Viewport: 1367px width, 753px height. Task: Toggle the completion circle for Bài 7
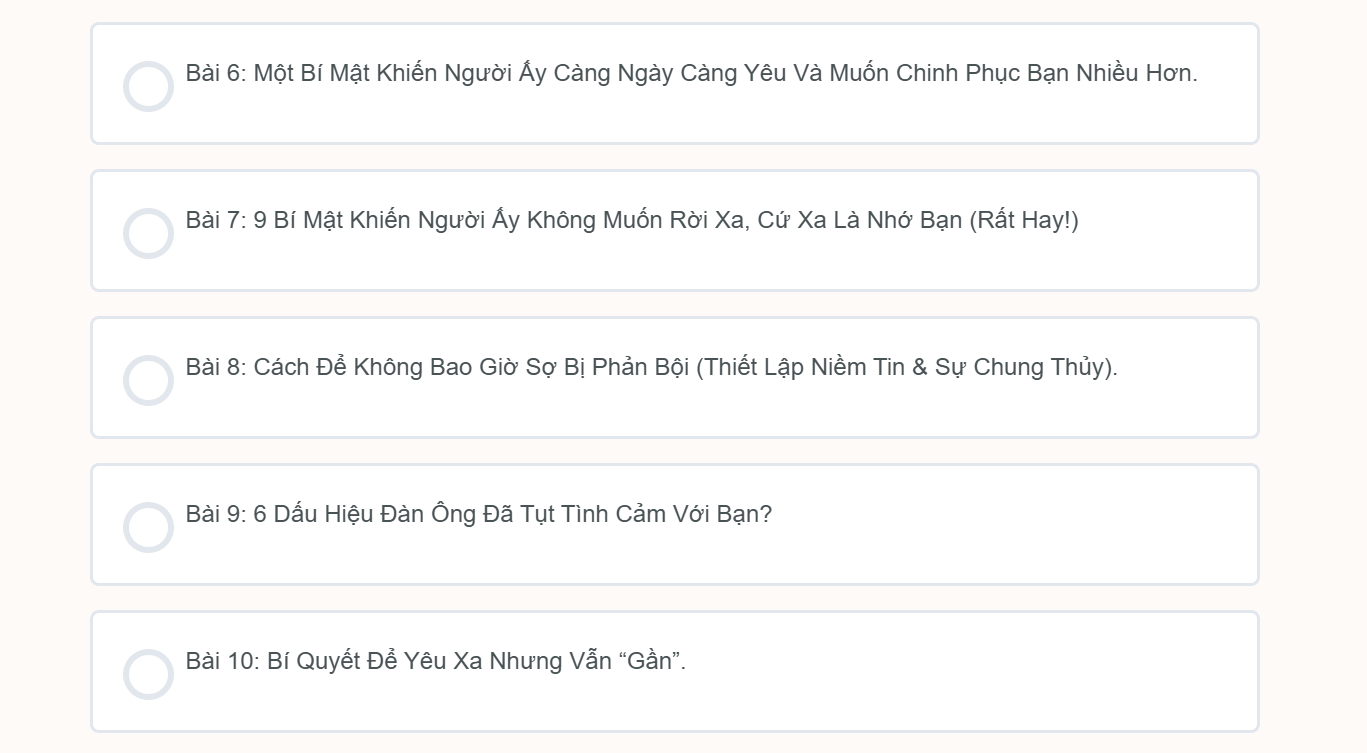pos(148,233)
